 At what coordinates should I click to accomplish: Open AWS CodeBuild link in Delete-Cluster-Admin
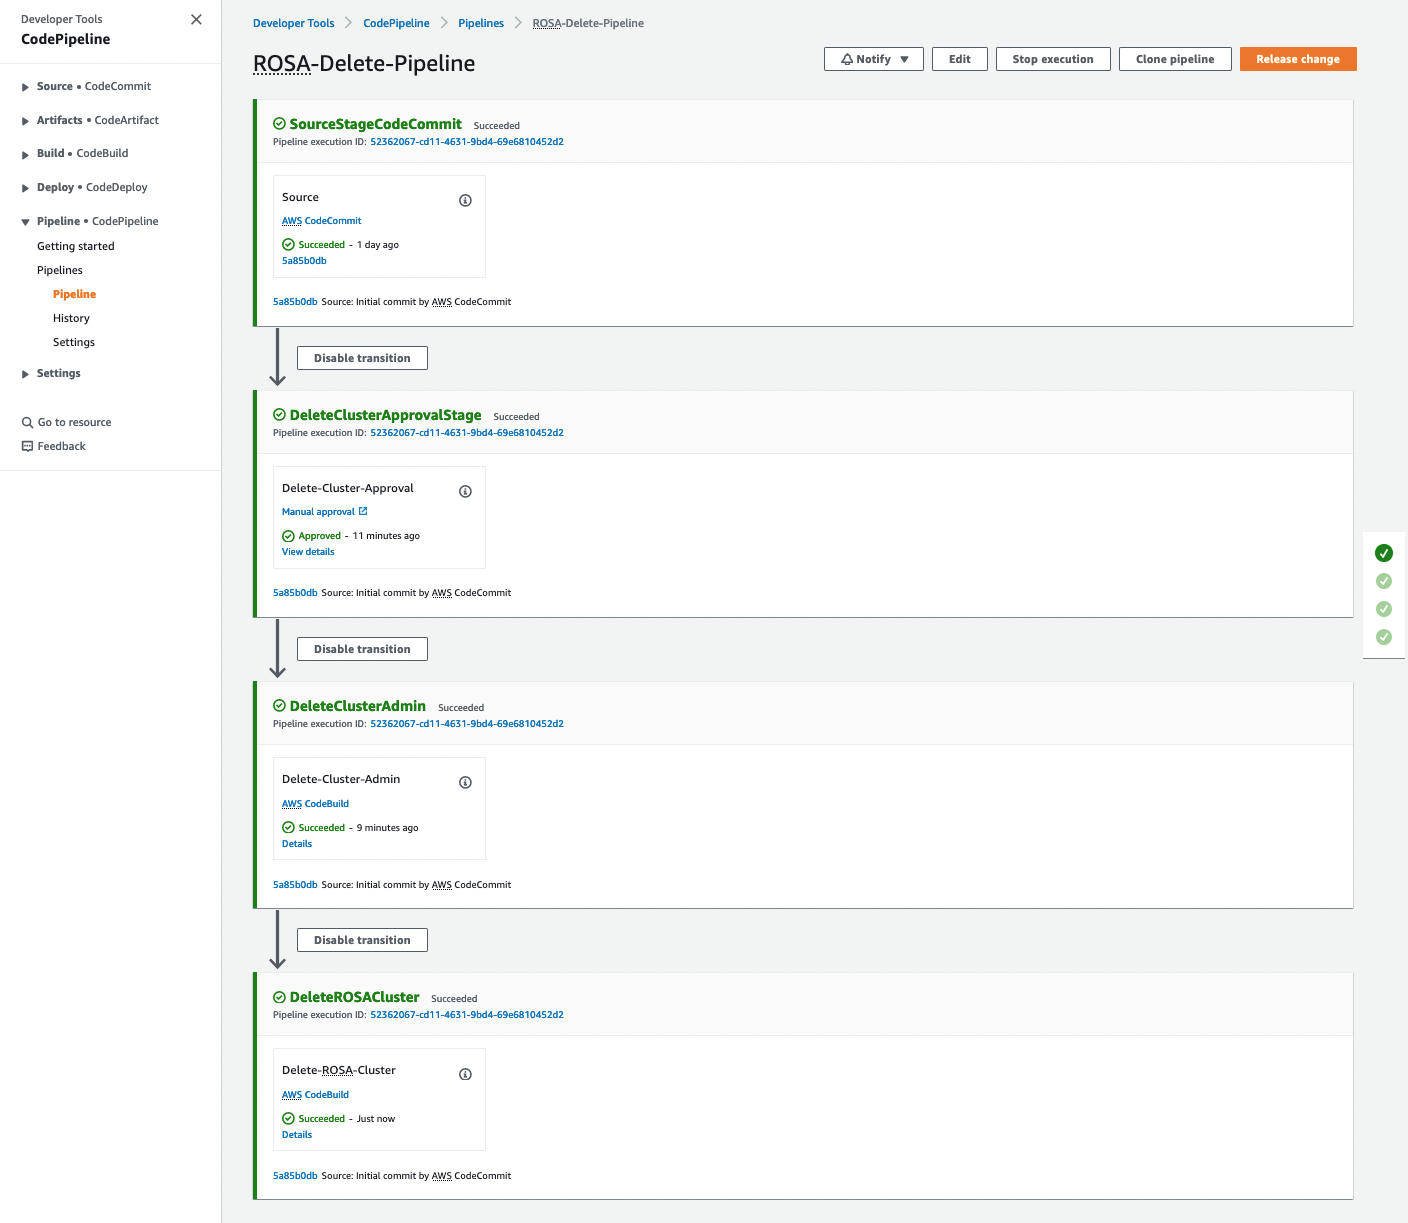pyautogui.click(x=315, y=804)
